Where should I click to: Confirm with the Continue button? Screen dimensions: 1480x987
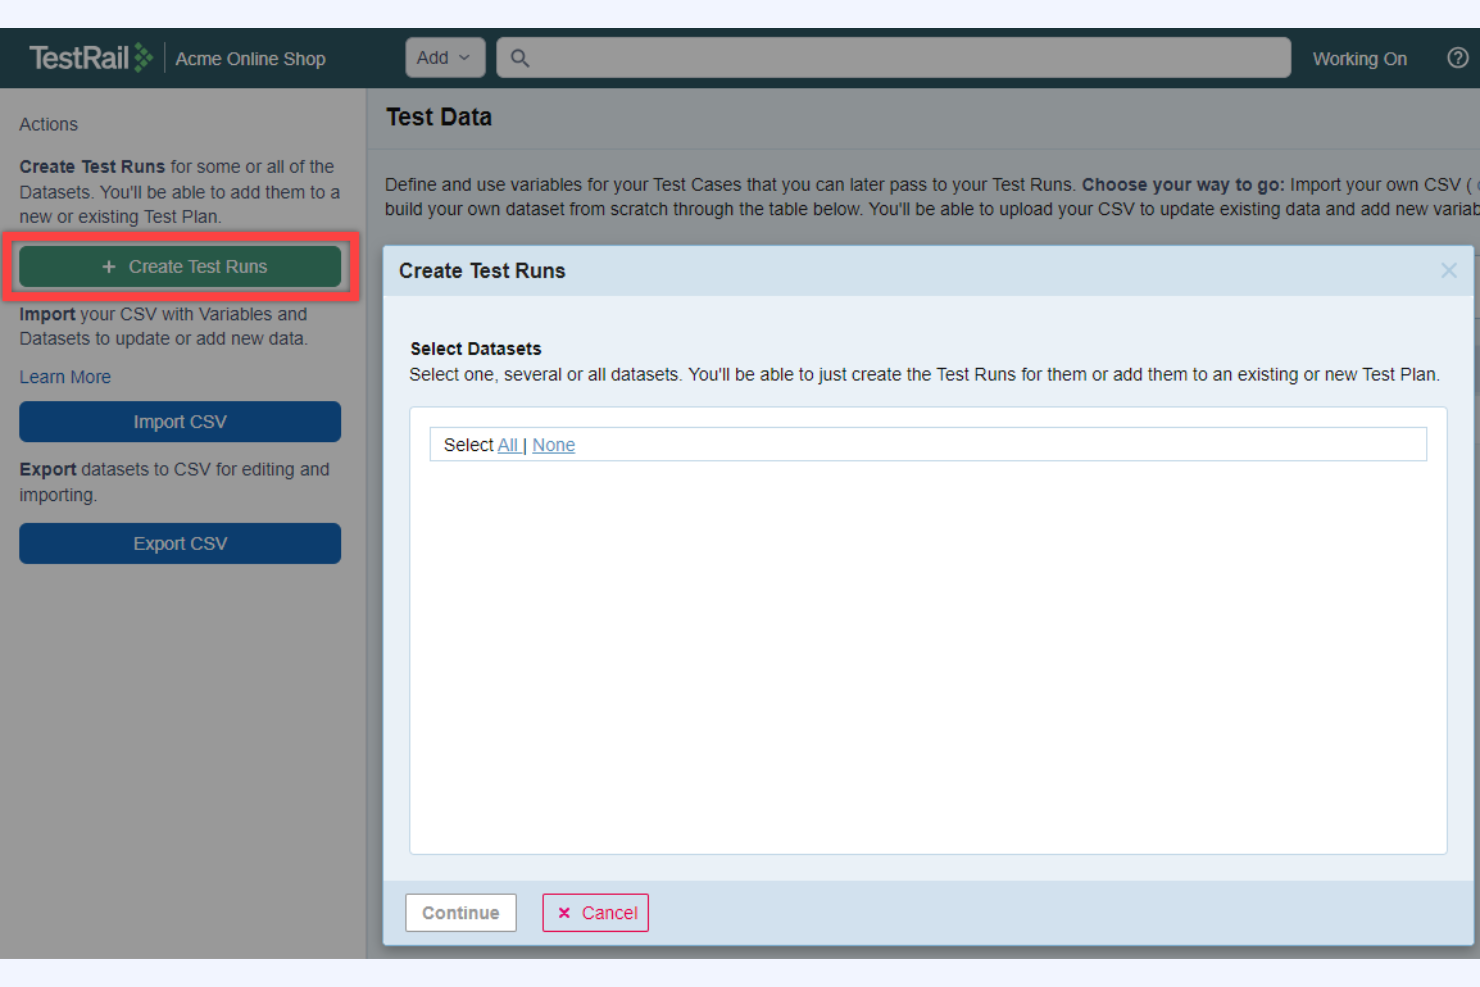[x=460, y=912]
